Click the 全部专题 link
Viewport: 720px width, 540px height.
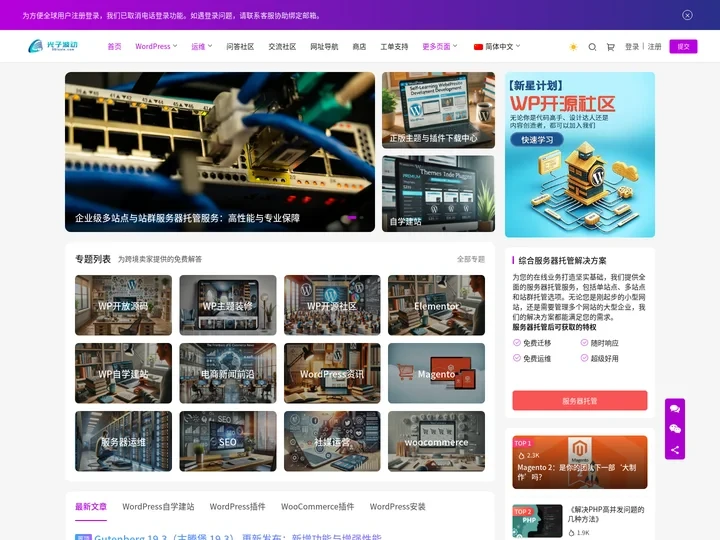tap(471, 259)
